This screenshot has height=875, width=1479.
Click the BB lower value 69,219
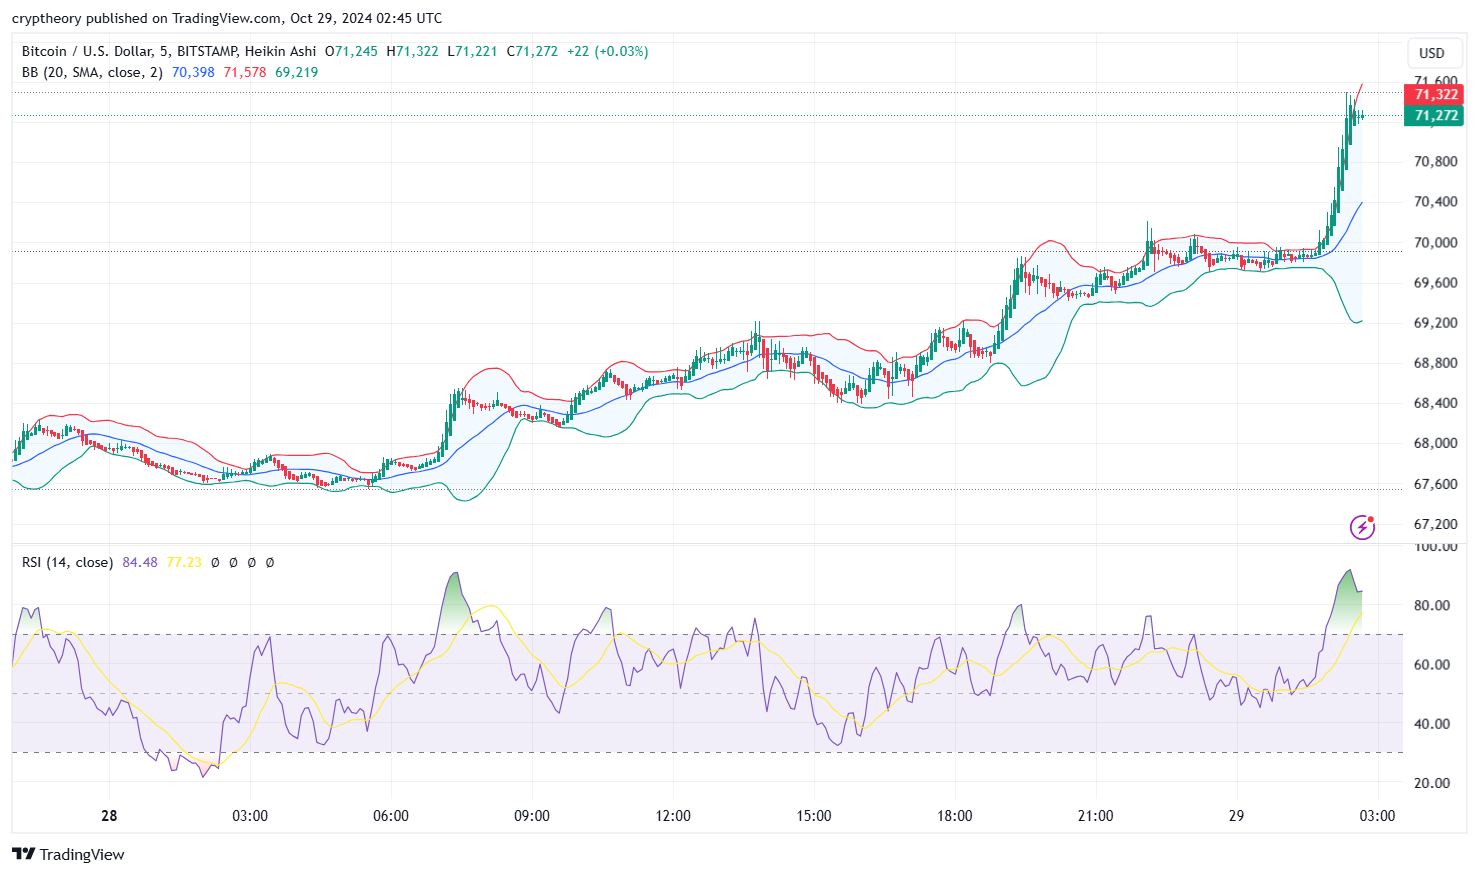point(297,72)
